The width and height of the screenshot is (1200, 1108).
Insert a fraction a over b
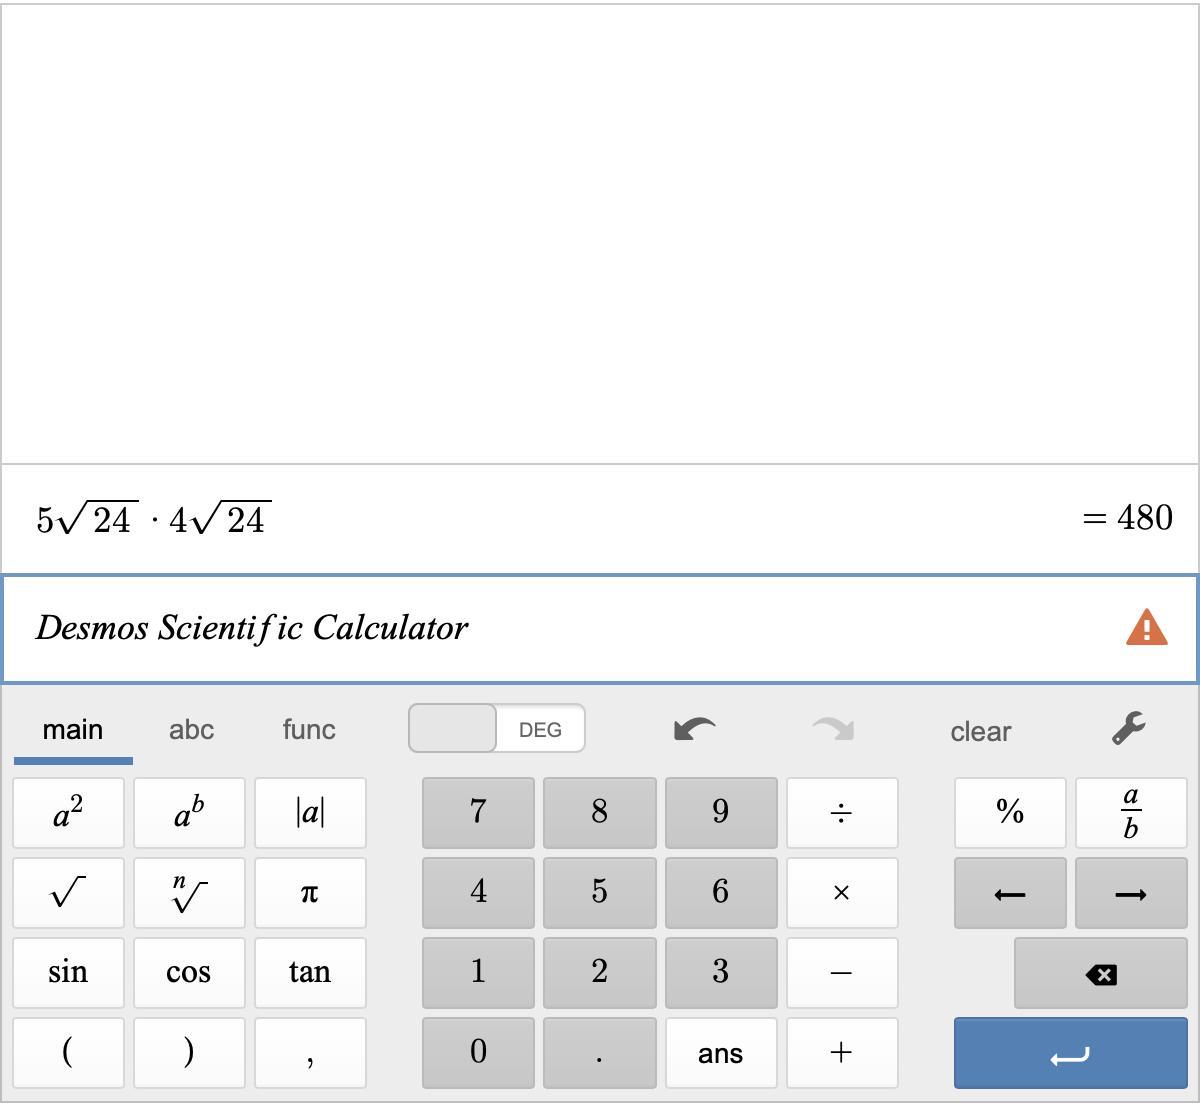[1130, 813]
